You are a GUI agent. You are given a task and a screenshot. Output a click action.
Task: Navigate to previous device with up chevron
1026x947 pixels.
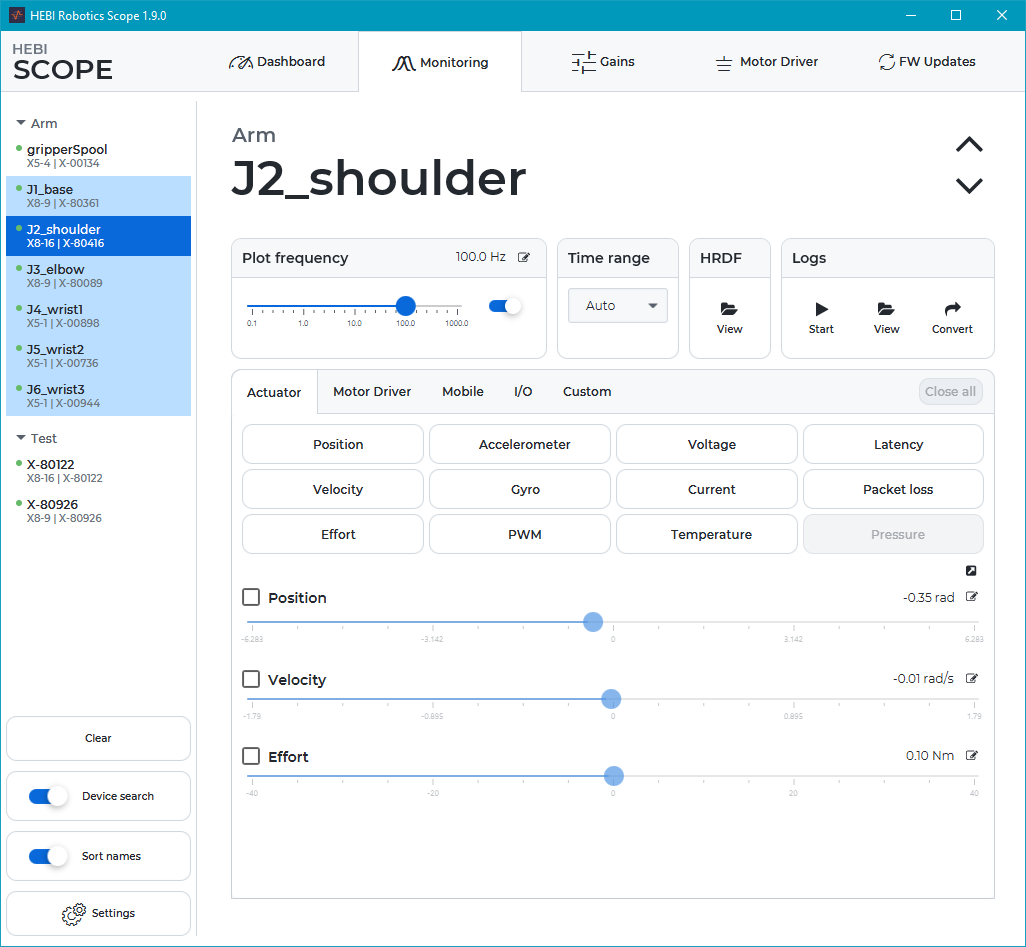968,145
